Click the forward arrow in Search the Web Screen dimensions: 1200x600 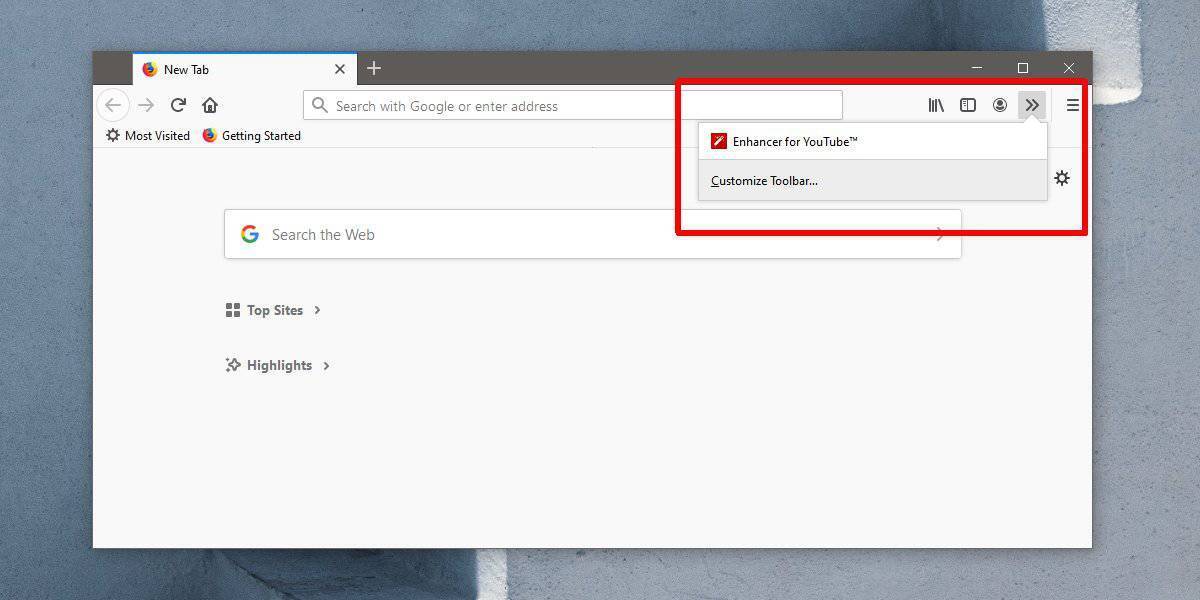click(x=938, y=233)
